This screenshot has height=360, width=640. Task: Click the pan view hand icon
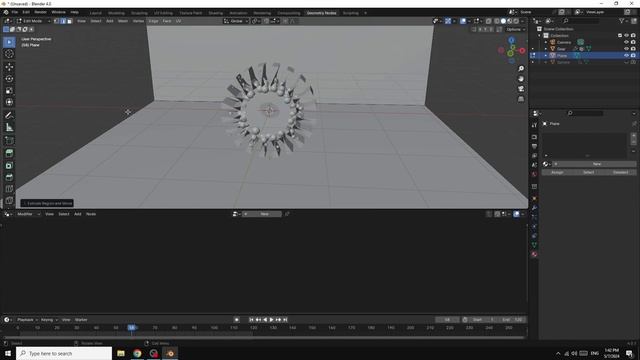[521, 79]
